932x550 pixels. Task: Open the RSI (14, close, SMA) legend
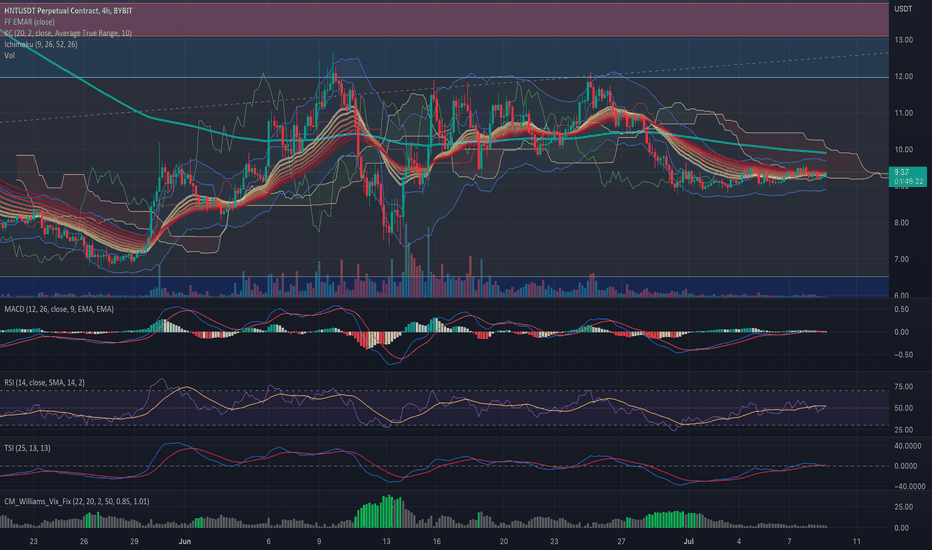(45, 383)
